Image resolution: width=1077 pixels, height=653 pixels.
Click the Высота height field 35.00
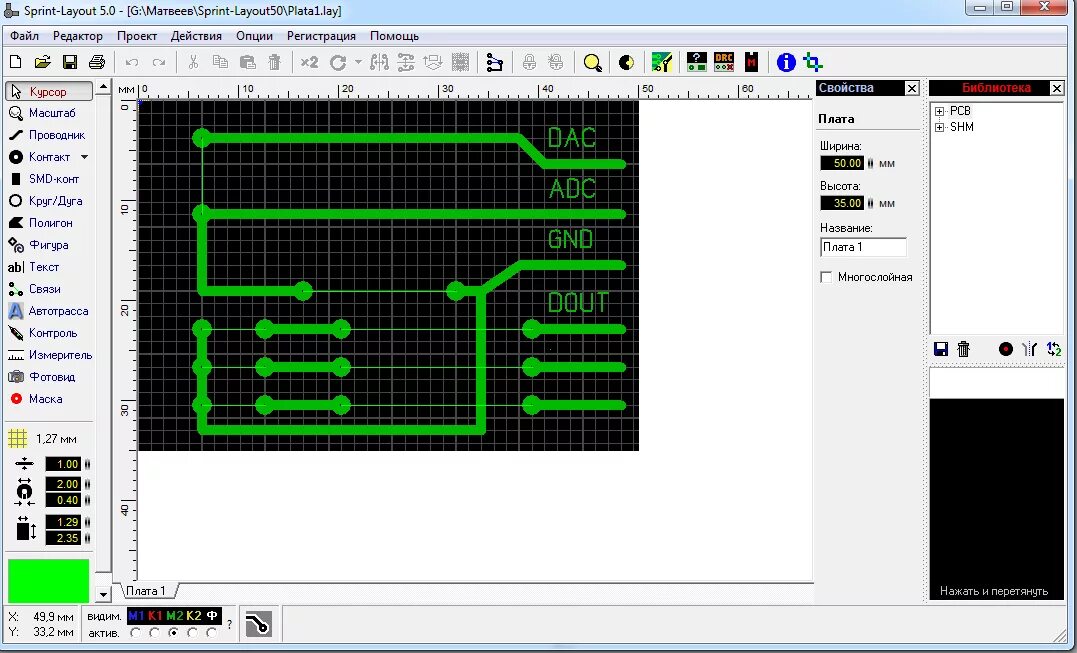tap(842, 203)
